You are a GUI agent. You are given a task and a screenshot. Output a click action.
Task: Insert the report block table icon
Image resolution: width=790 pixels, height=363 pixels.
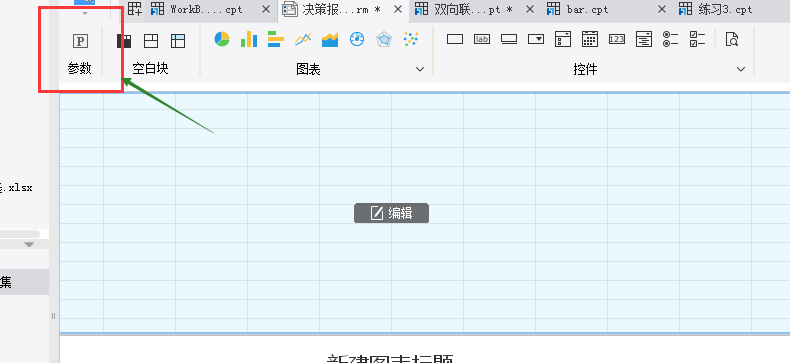[x=178, y=41]
